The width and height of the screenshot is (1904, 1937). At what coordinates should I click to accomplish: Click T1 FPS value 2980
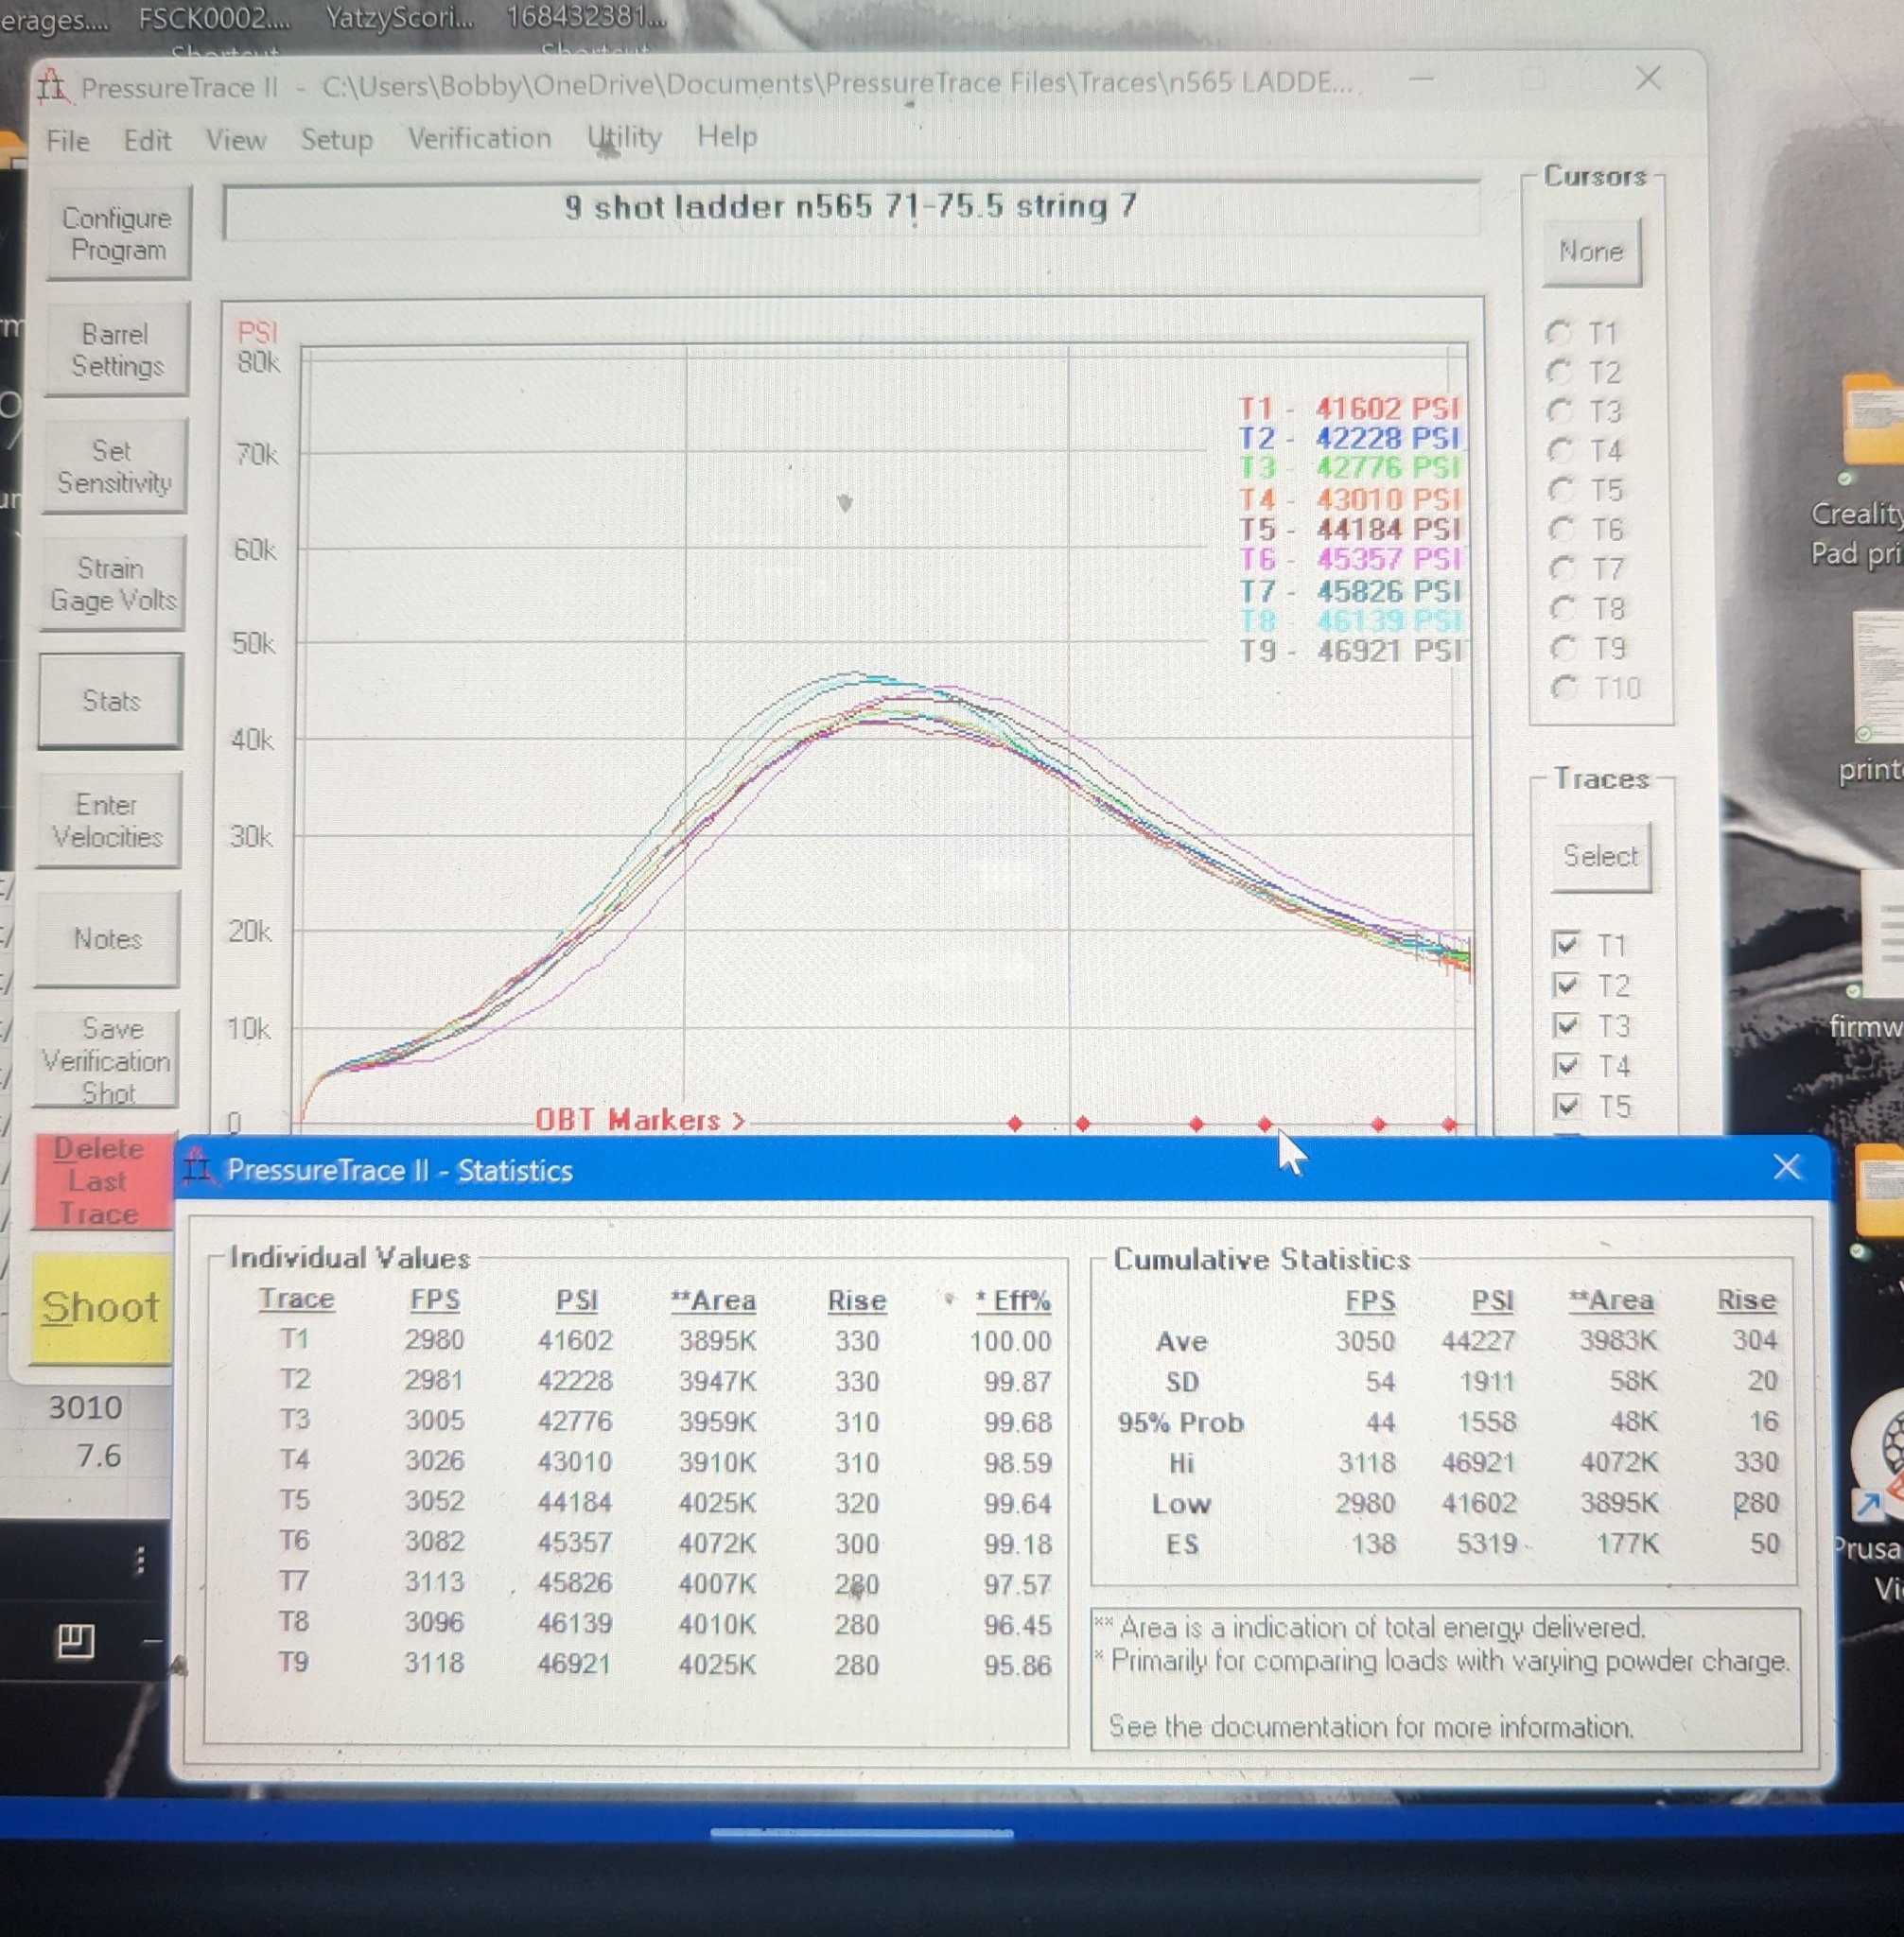[434, 1340]
